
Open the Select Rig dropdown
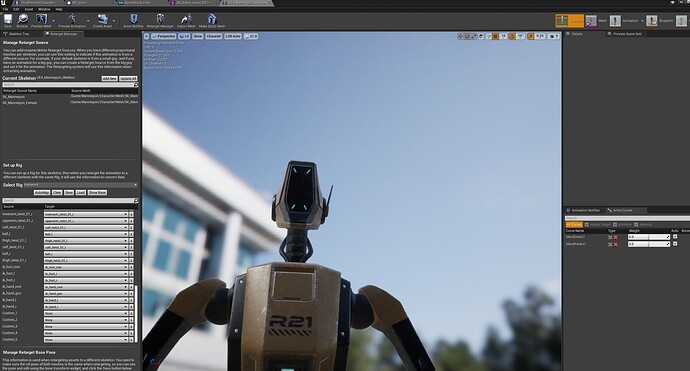[x=81, y=185]
